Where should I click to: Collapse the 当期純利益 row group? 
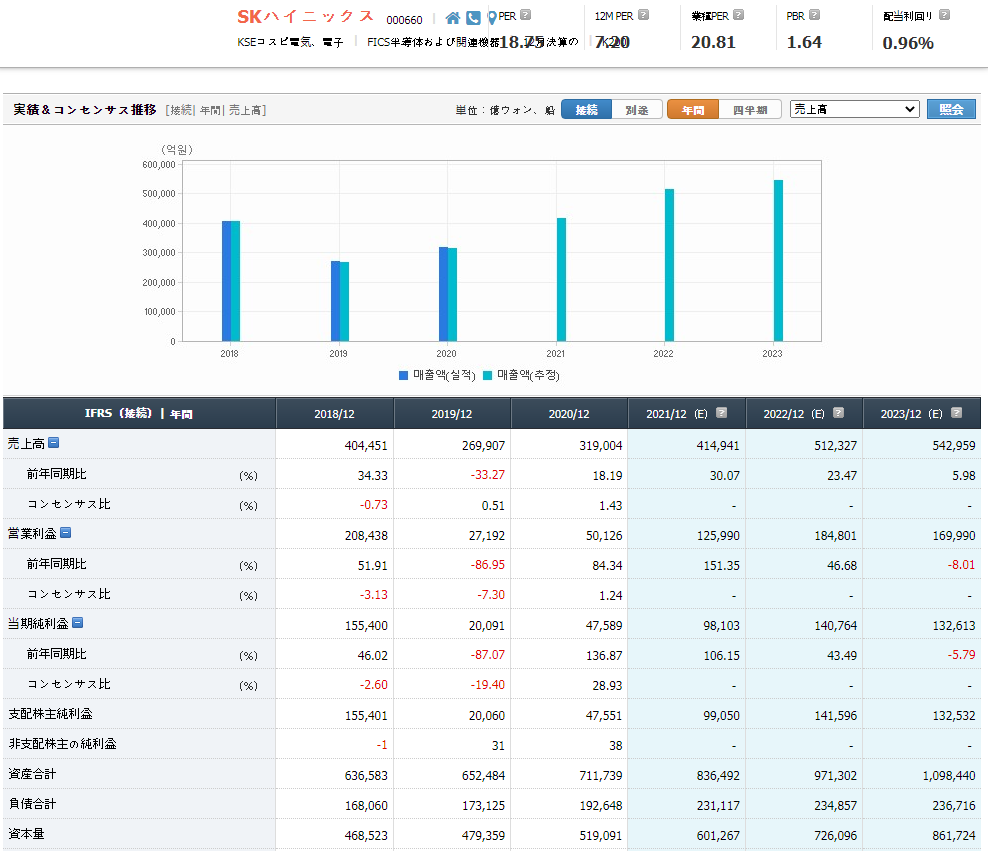[77, 623]
